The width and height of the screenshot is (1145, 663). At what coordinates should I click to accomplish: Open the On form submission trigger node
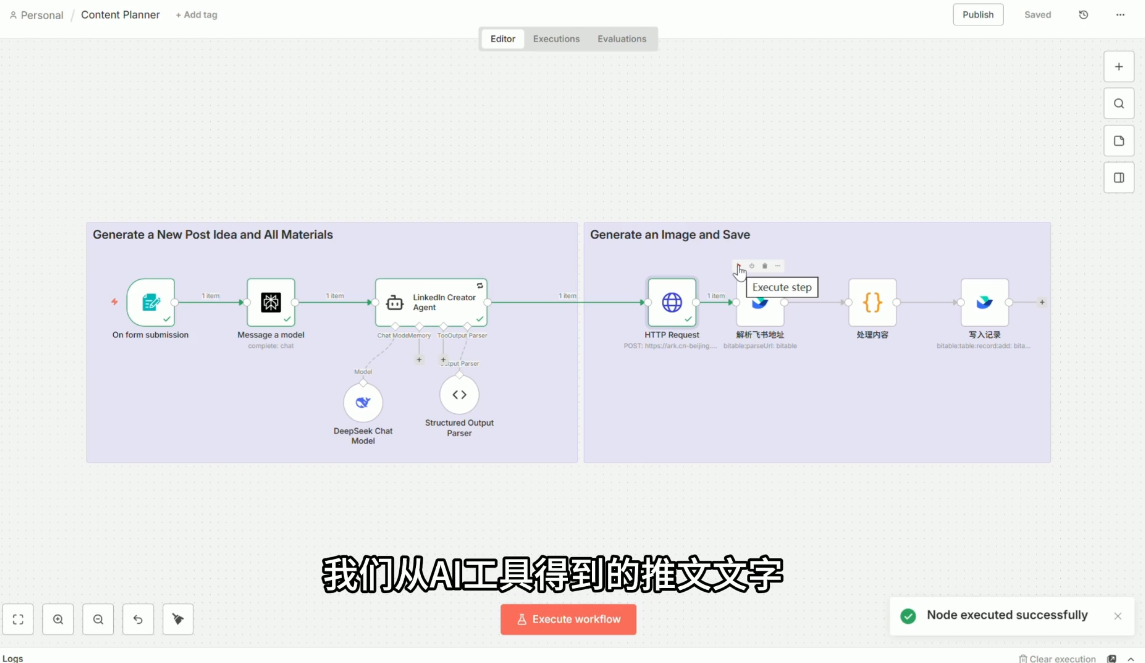click(150, 302)
